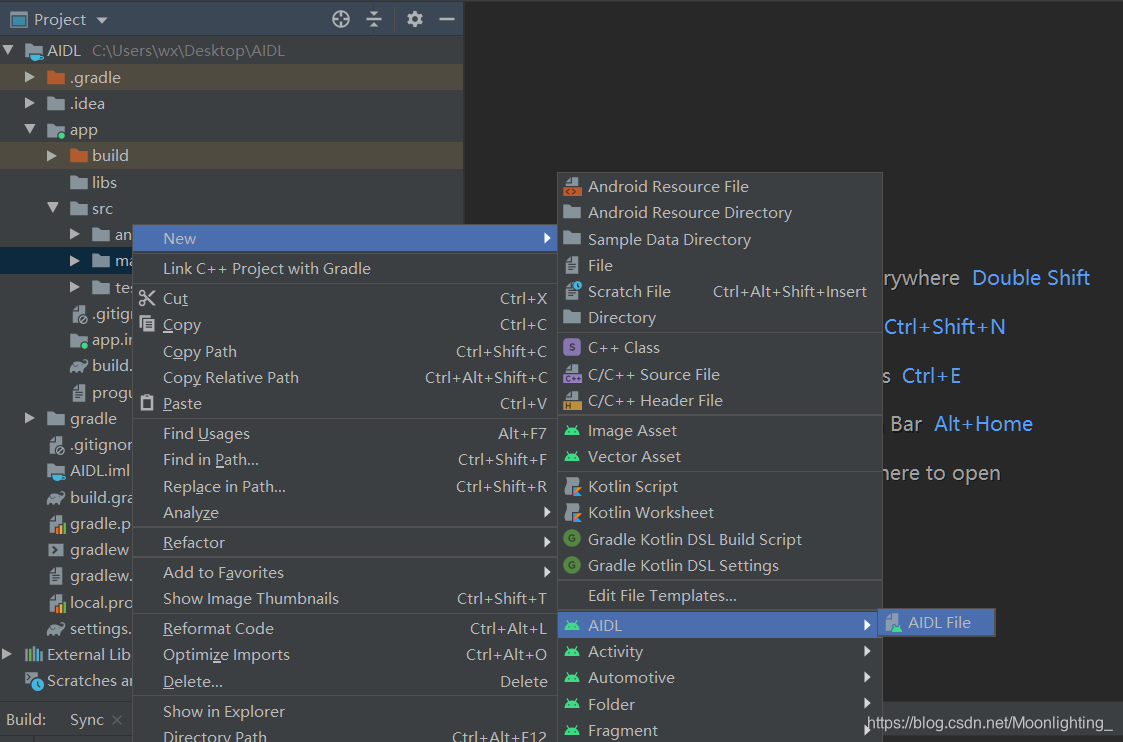Click the locate/select opened file target icon

(x=341, y=19)
